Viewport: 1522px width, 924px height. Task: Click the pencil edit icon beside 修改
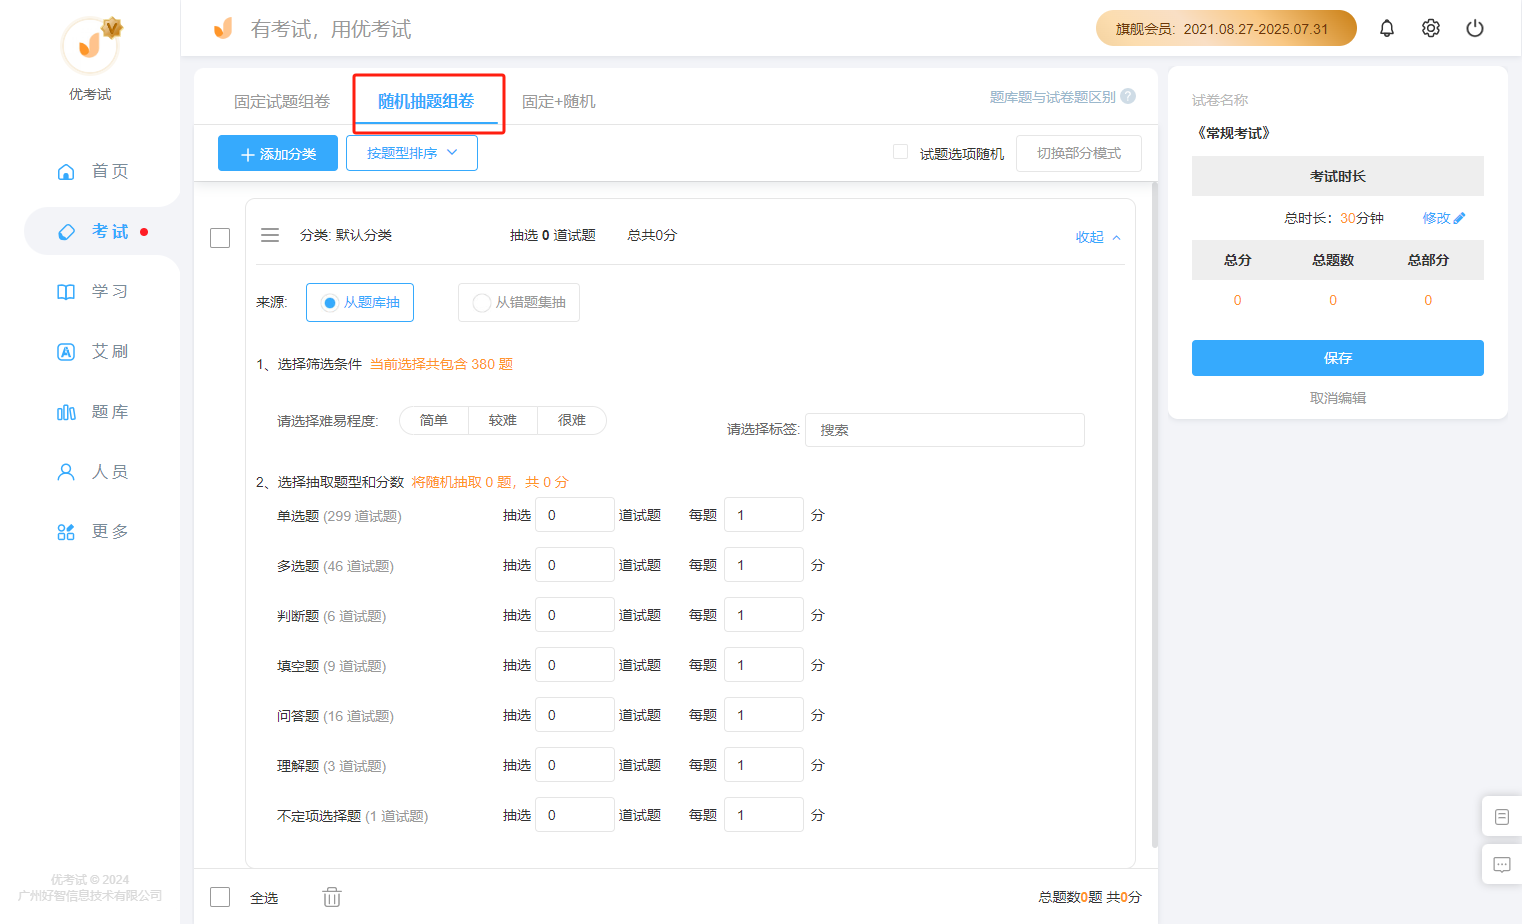click(x=1460, y=218)
